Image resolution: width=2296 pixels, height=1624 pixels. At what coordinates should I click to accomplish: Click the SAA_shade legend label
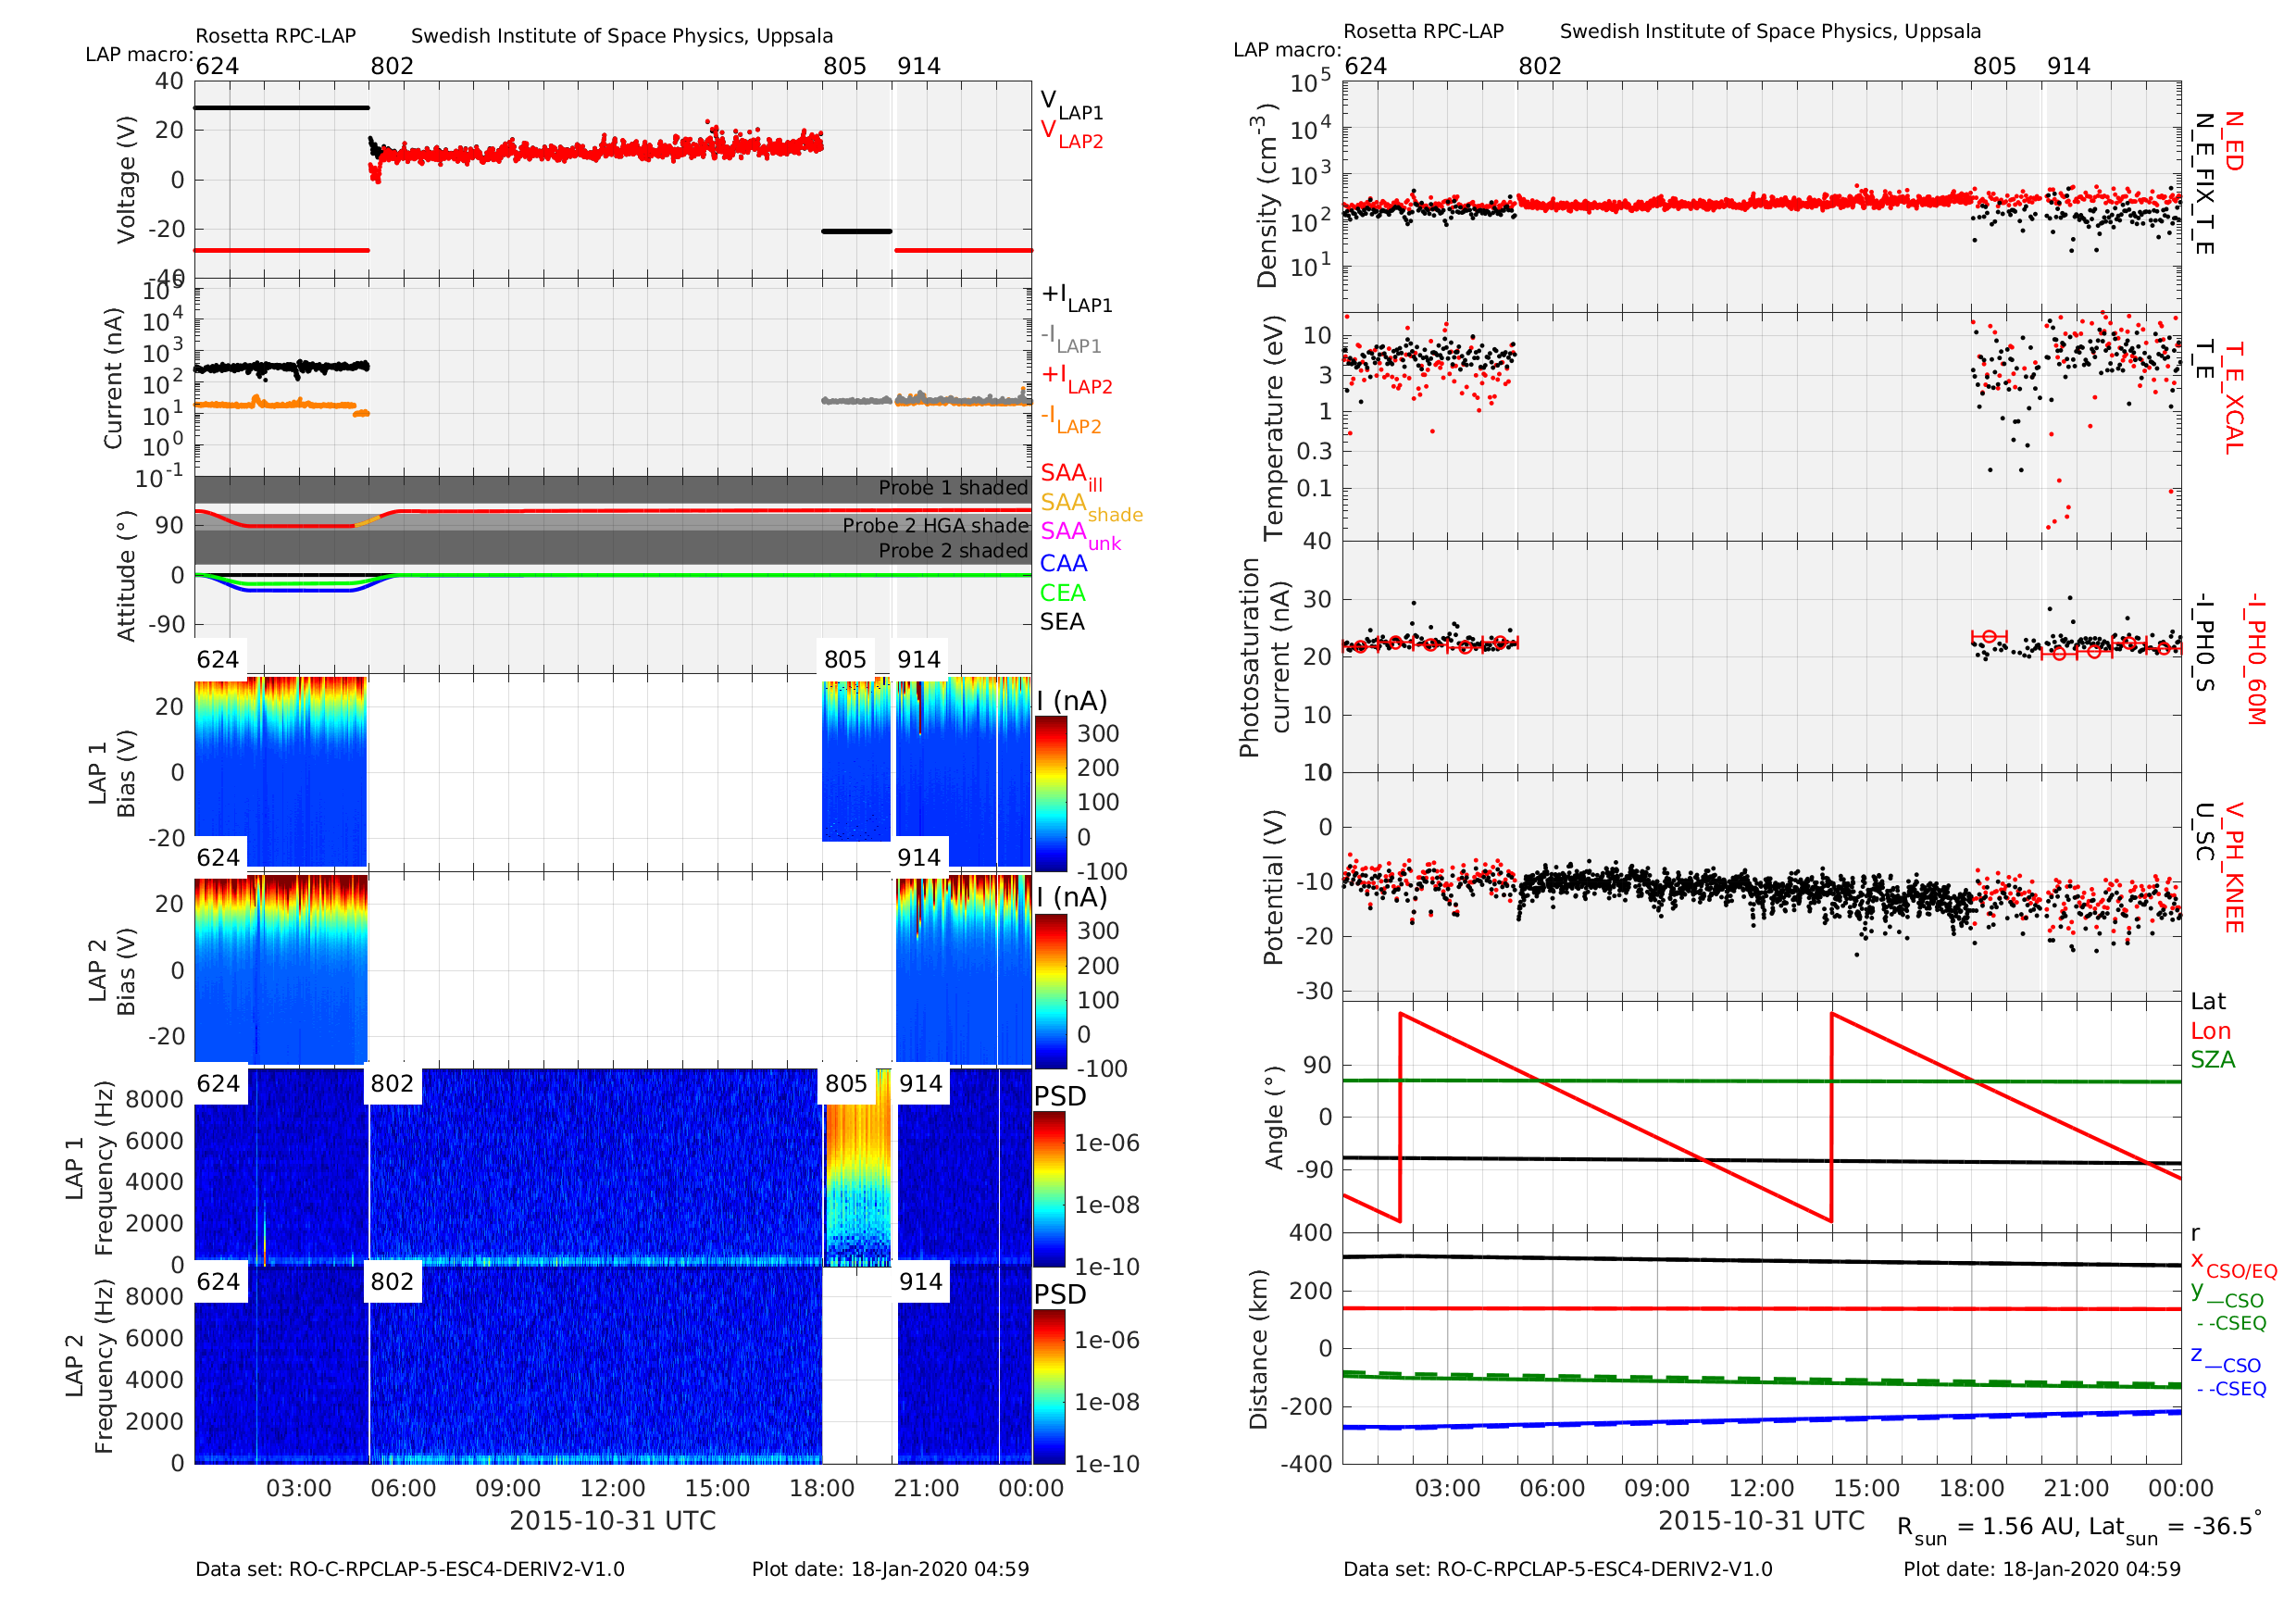click(1091, 506)
